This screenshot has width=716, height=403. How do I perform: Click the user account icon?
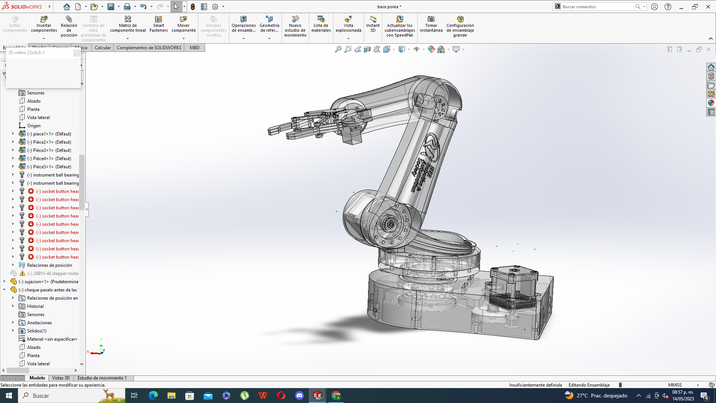(654, 7)
